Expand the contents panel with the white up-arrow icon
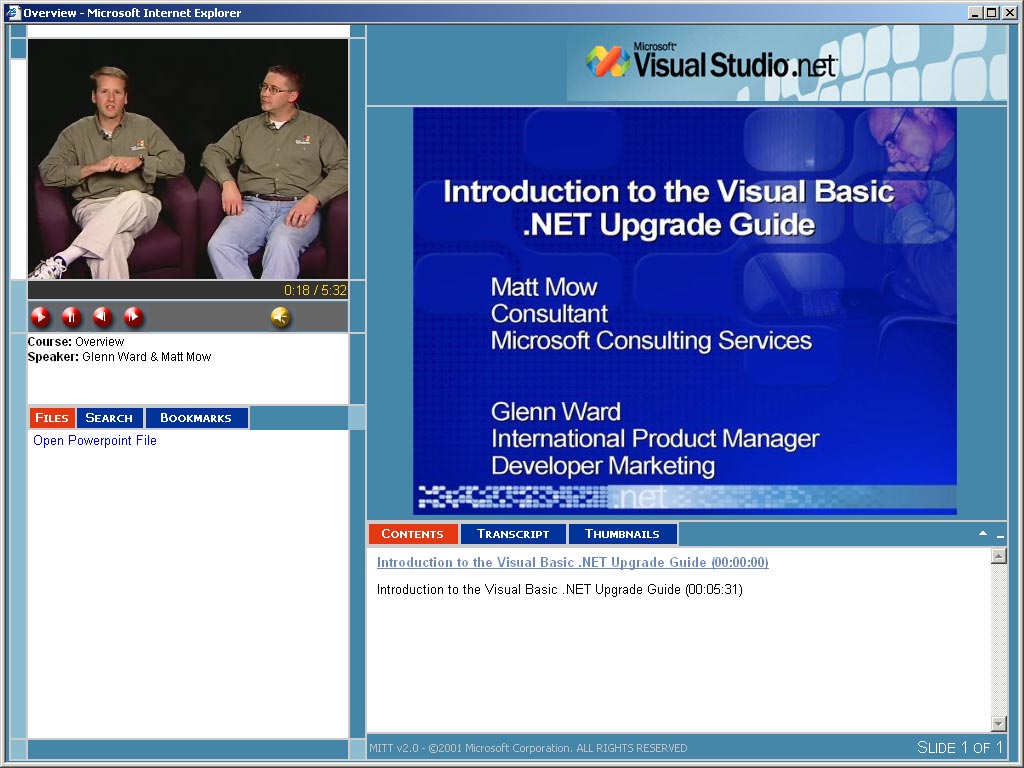Screen dimensions: 1024x768 point(983,534)
